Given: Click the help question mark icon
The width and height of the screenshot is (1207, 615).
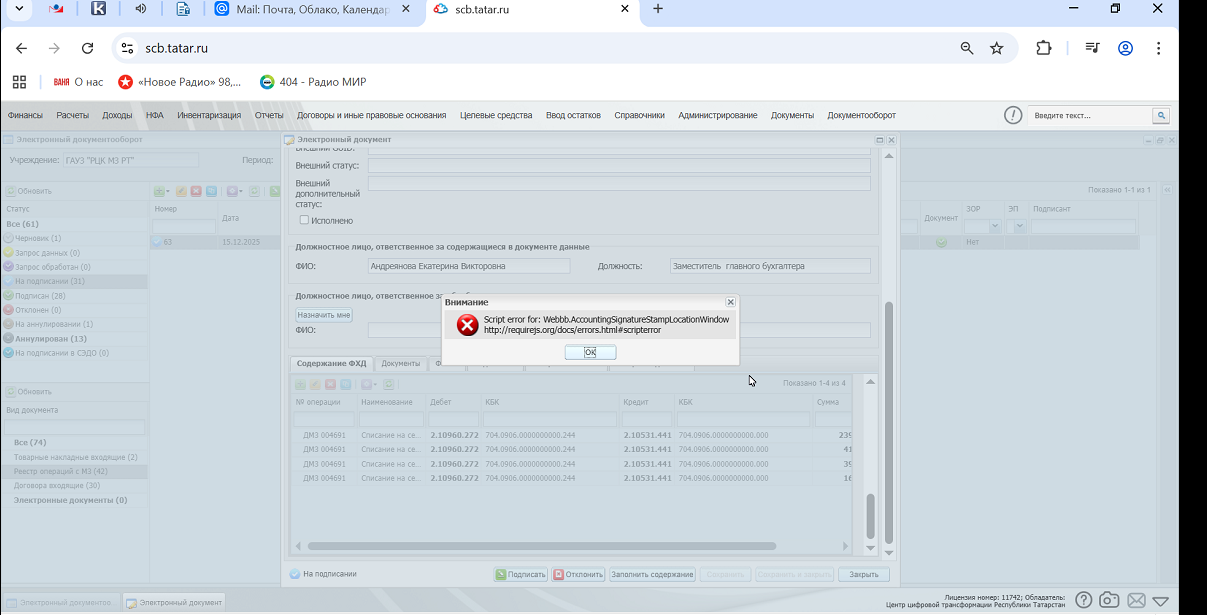Looking at the screenshot, I should click(1083, 600).
